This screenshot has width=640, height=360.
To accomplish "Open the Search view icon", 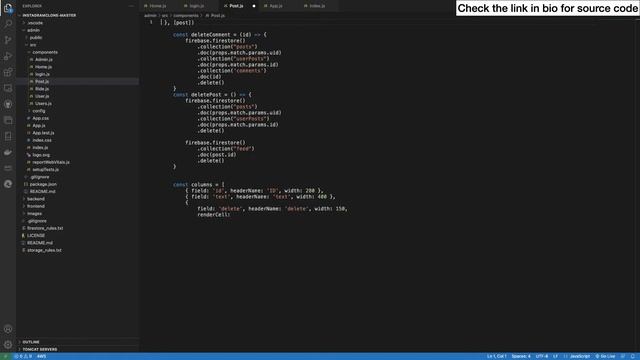I will tap(8, 23).
